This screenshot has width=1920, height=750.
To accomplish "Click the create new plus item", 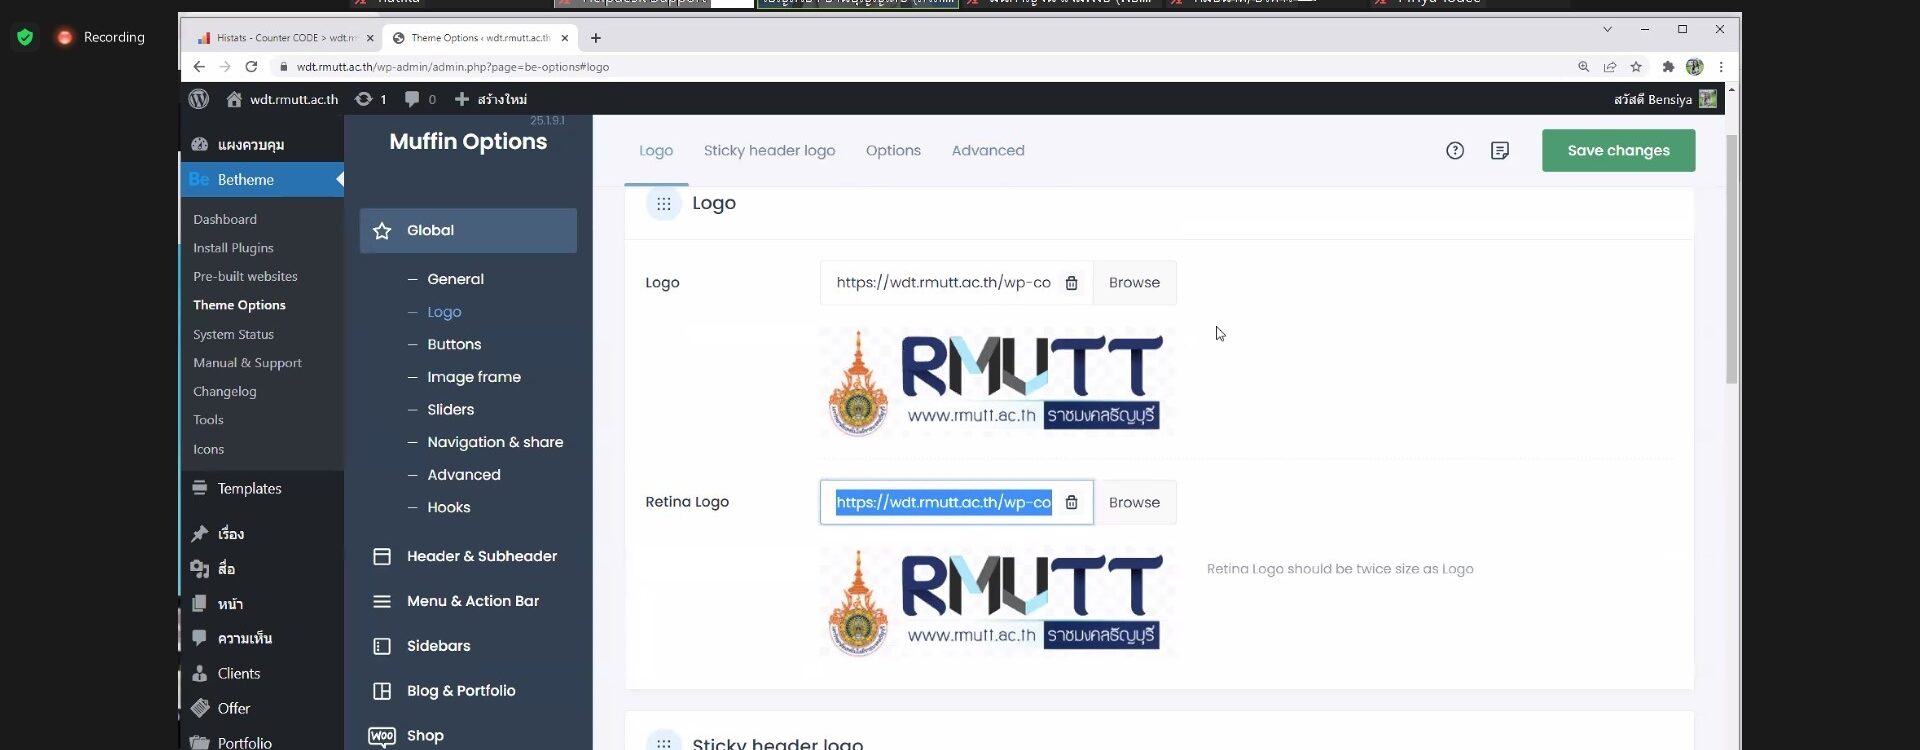I will tap(491, 99).
